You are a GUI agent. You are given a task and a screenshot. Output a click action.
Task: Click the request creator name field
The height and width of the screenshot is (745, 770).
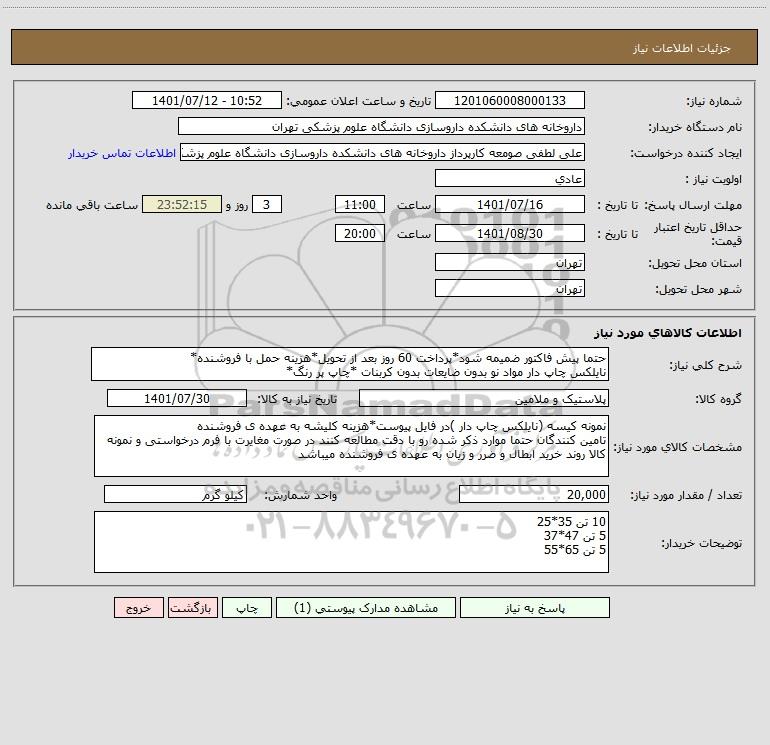pos(383,153)
